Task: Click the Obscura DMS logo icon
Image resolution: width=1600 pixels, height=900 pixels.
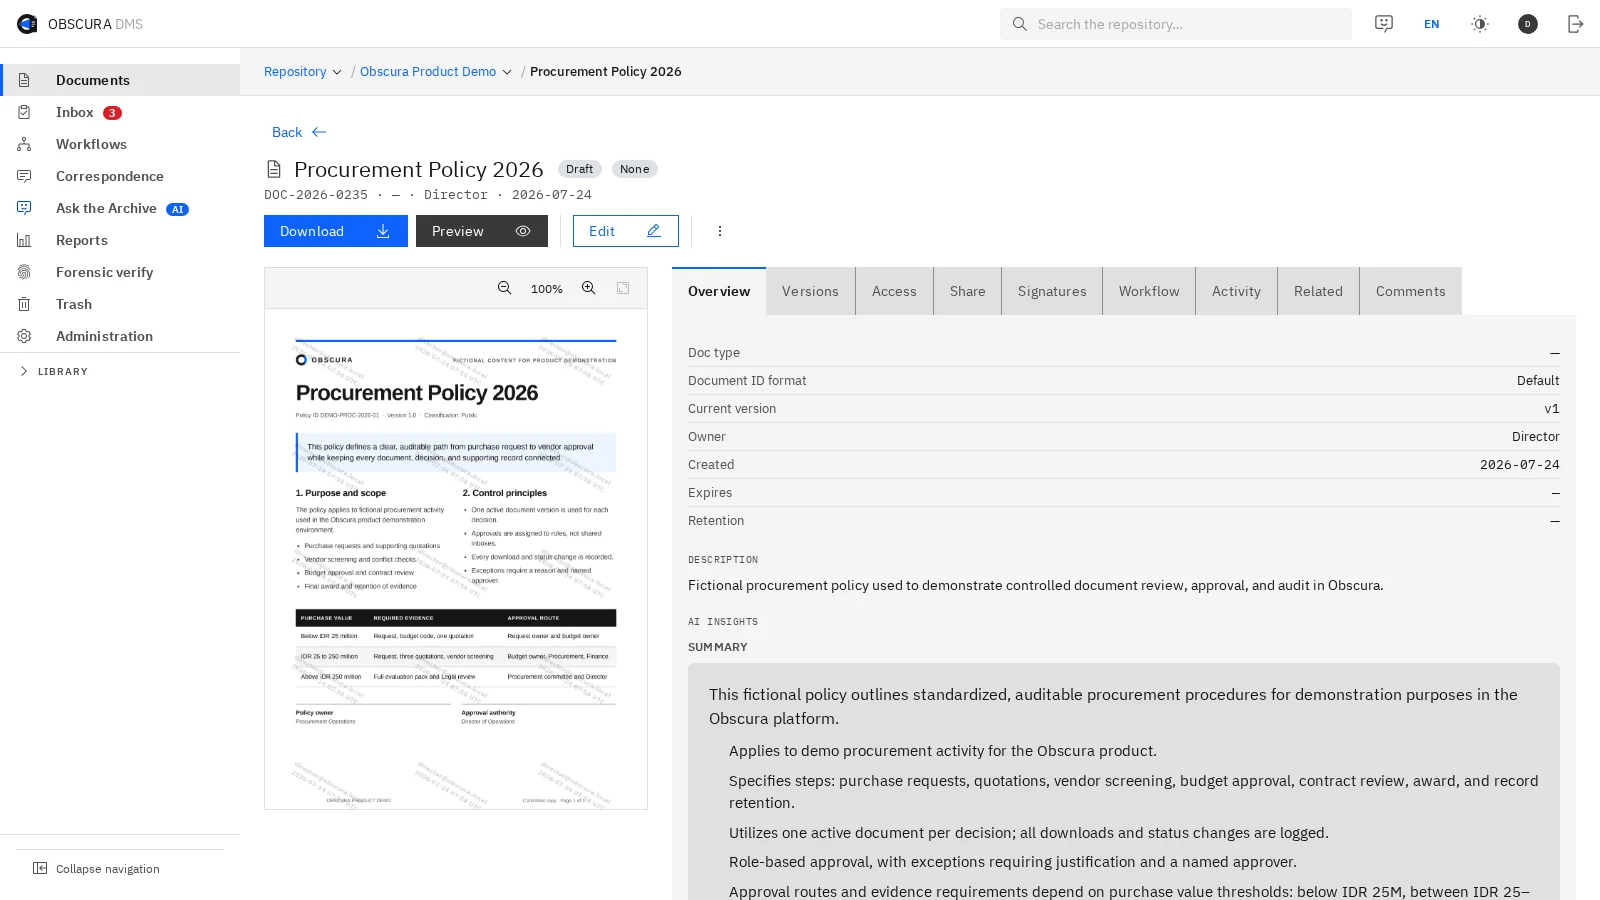Action: tap(27, 24)
